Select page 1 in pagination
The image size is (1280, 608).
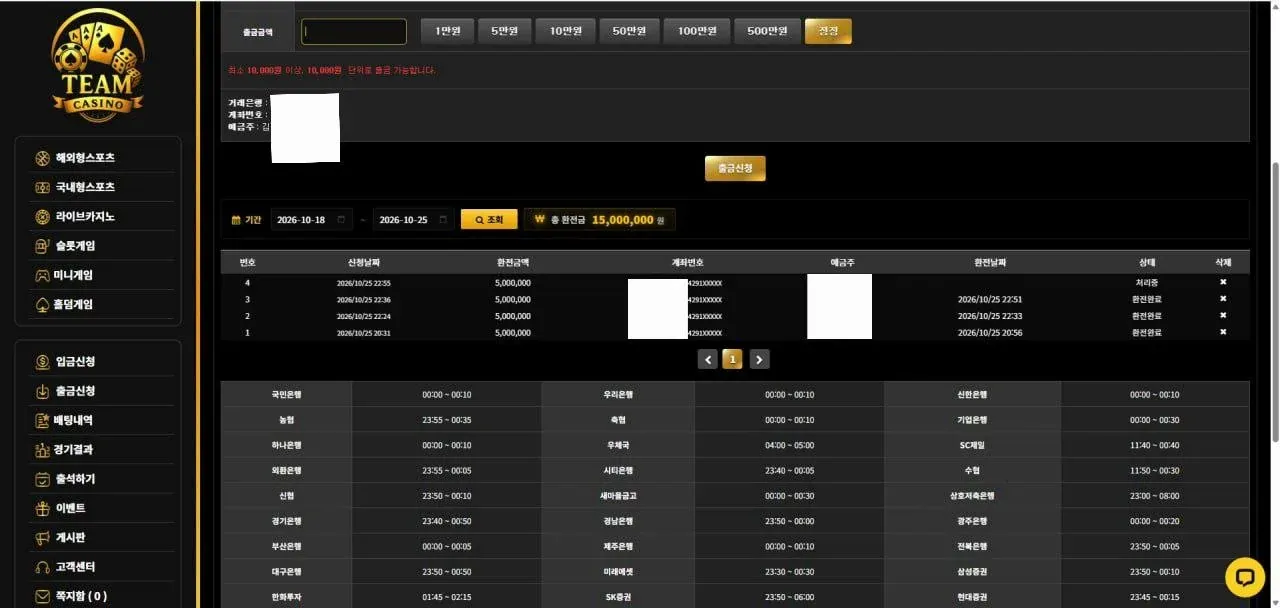[x=733, y=359]
